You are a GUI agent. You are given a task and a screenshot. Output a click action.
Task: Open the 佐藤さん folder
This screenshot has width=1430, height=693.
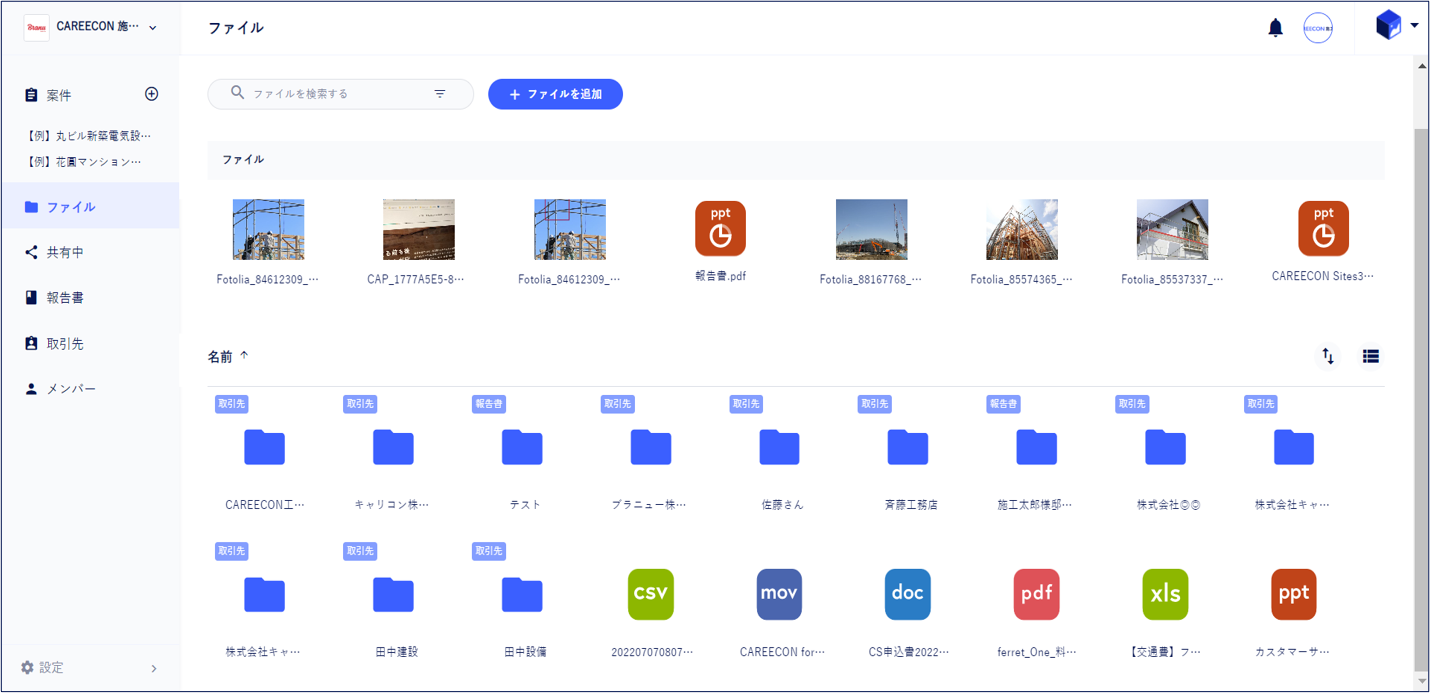pos(780,447)
